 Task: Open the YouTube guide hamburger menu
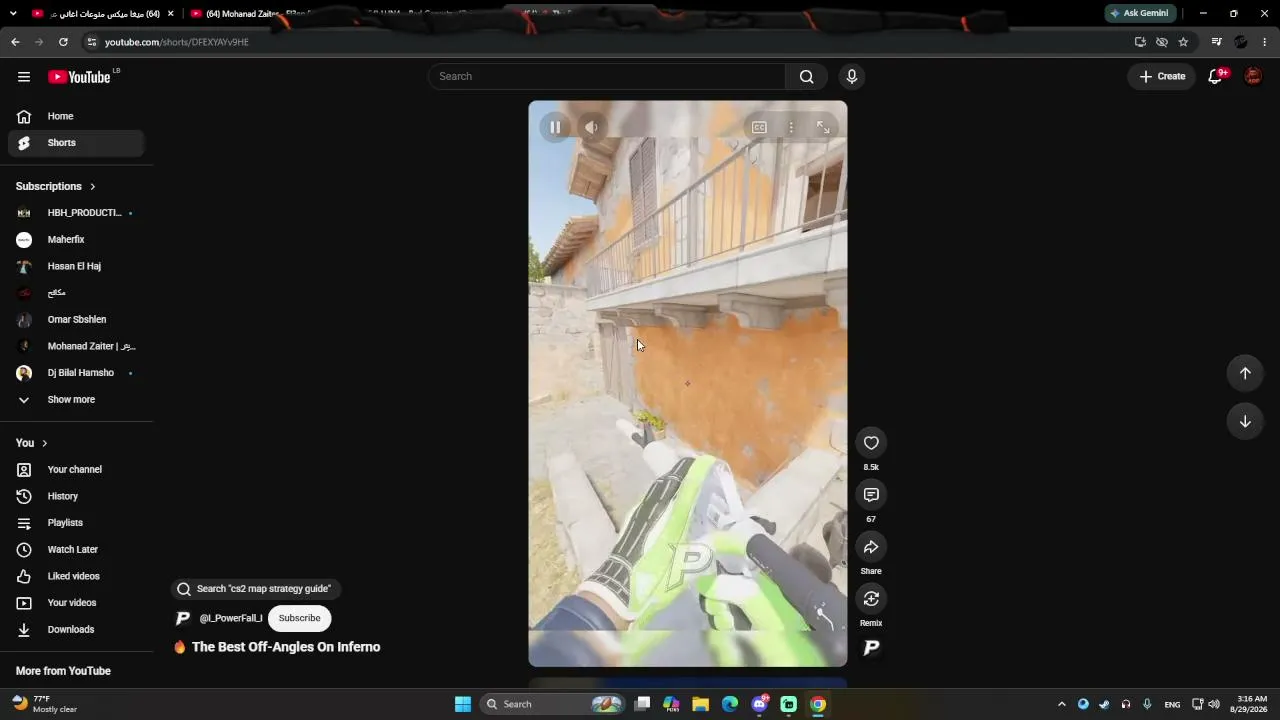[24, 77]
